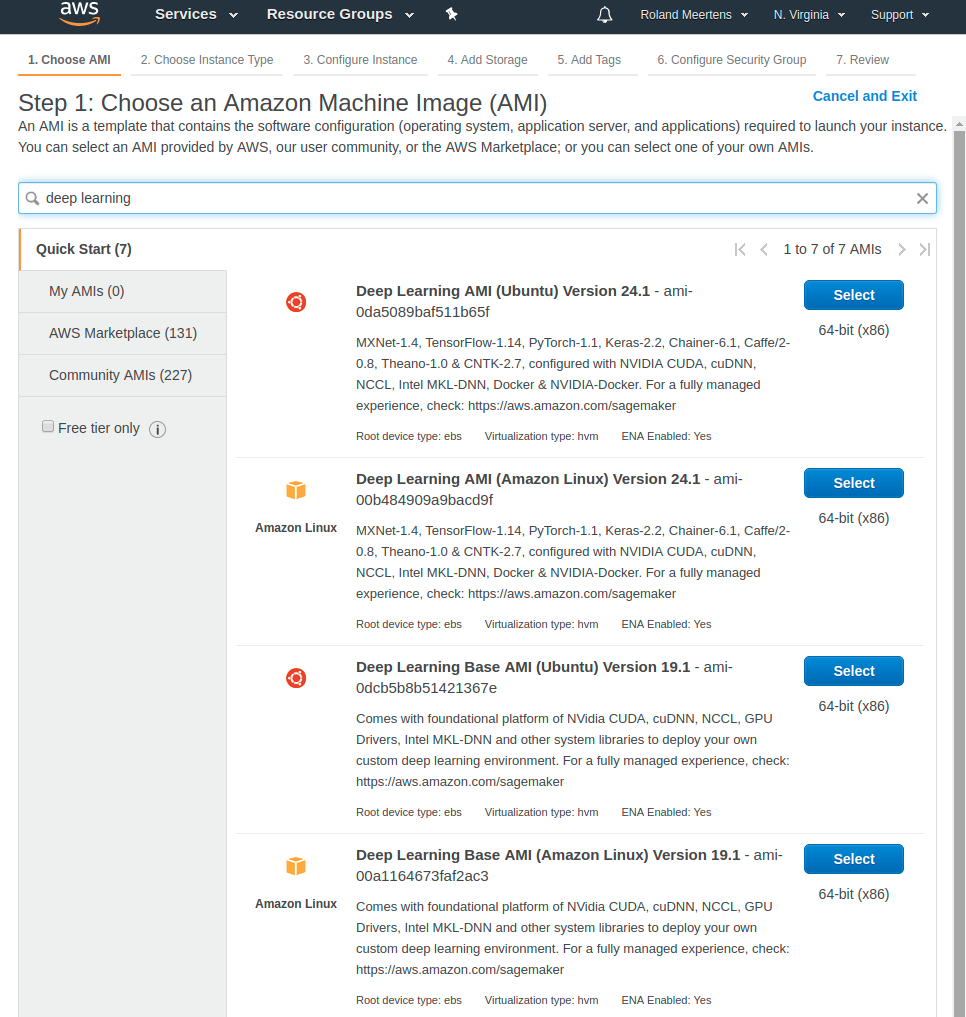This screenshot has width=966, height=1017.
Task: Switch to the Choose Instance Type step
Action: coord(207,60)
